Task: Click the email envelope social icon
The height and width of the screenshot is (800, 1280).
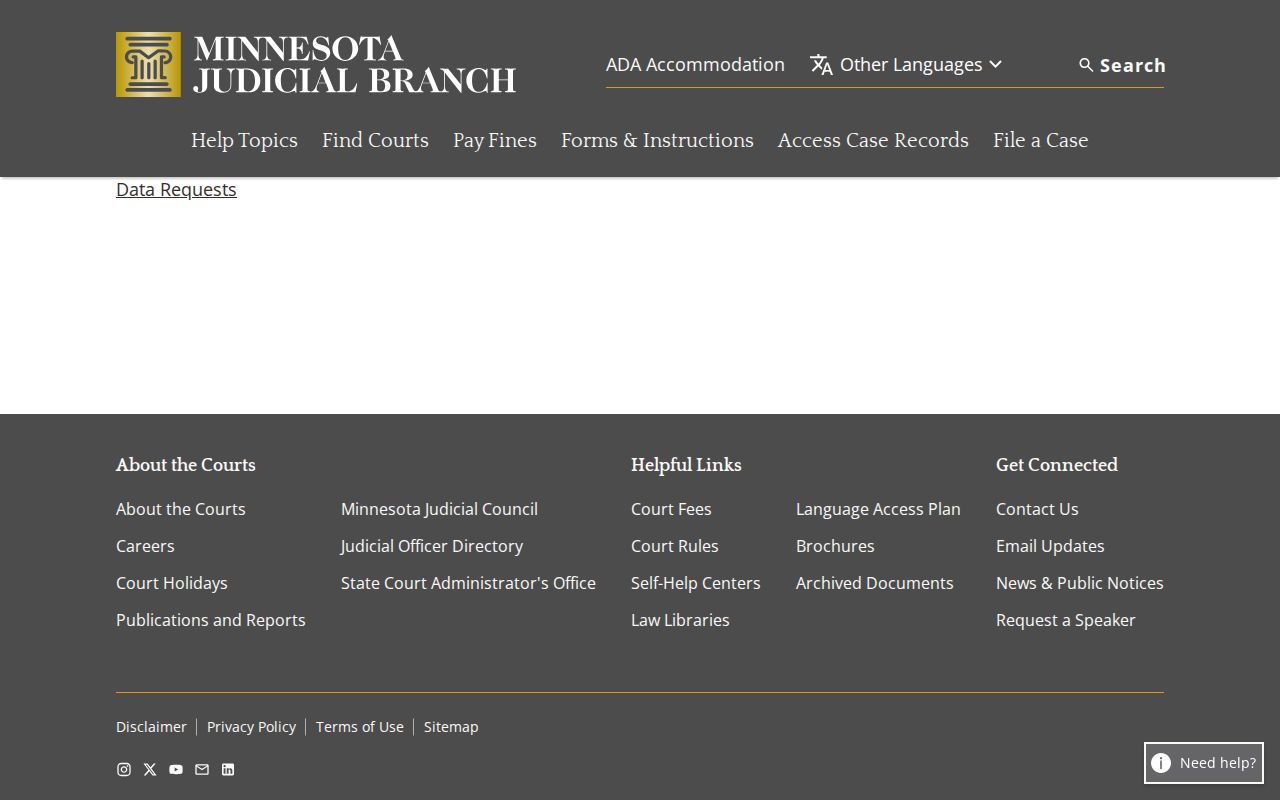Action: [x=202, y=769]
